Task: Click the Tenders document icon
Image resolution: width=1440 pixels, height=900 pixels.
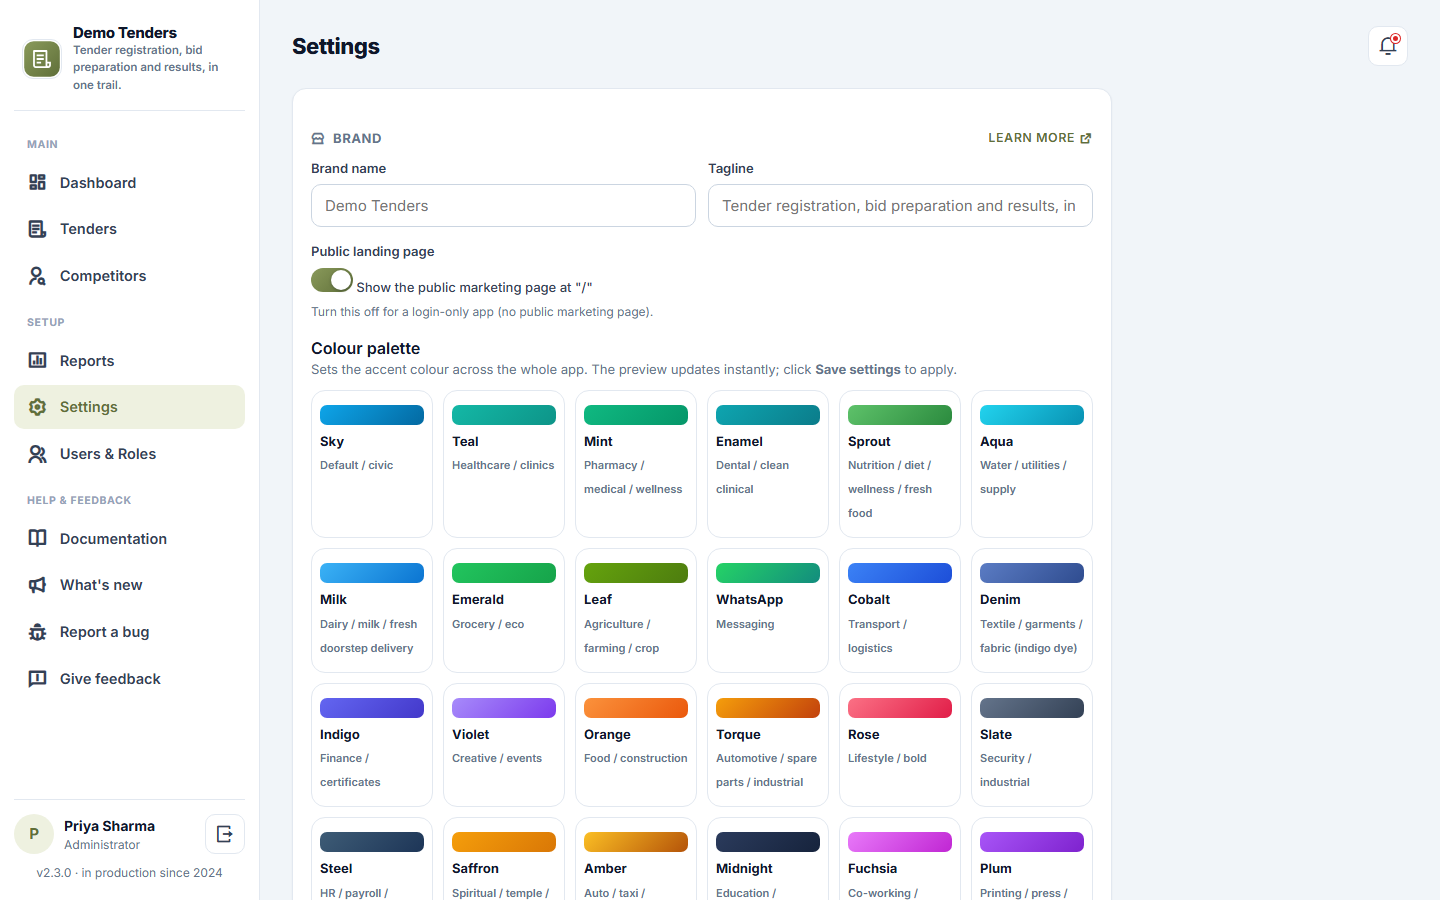Action: (37, 229)
